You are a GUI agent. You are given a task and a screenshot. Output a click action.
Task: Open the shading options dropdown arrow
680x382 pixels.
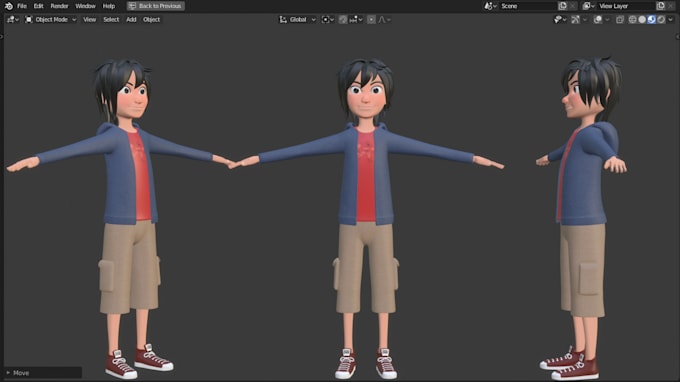pos(670,20)
